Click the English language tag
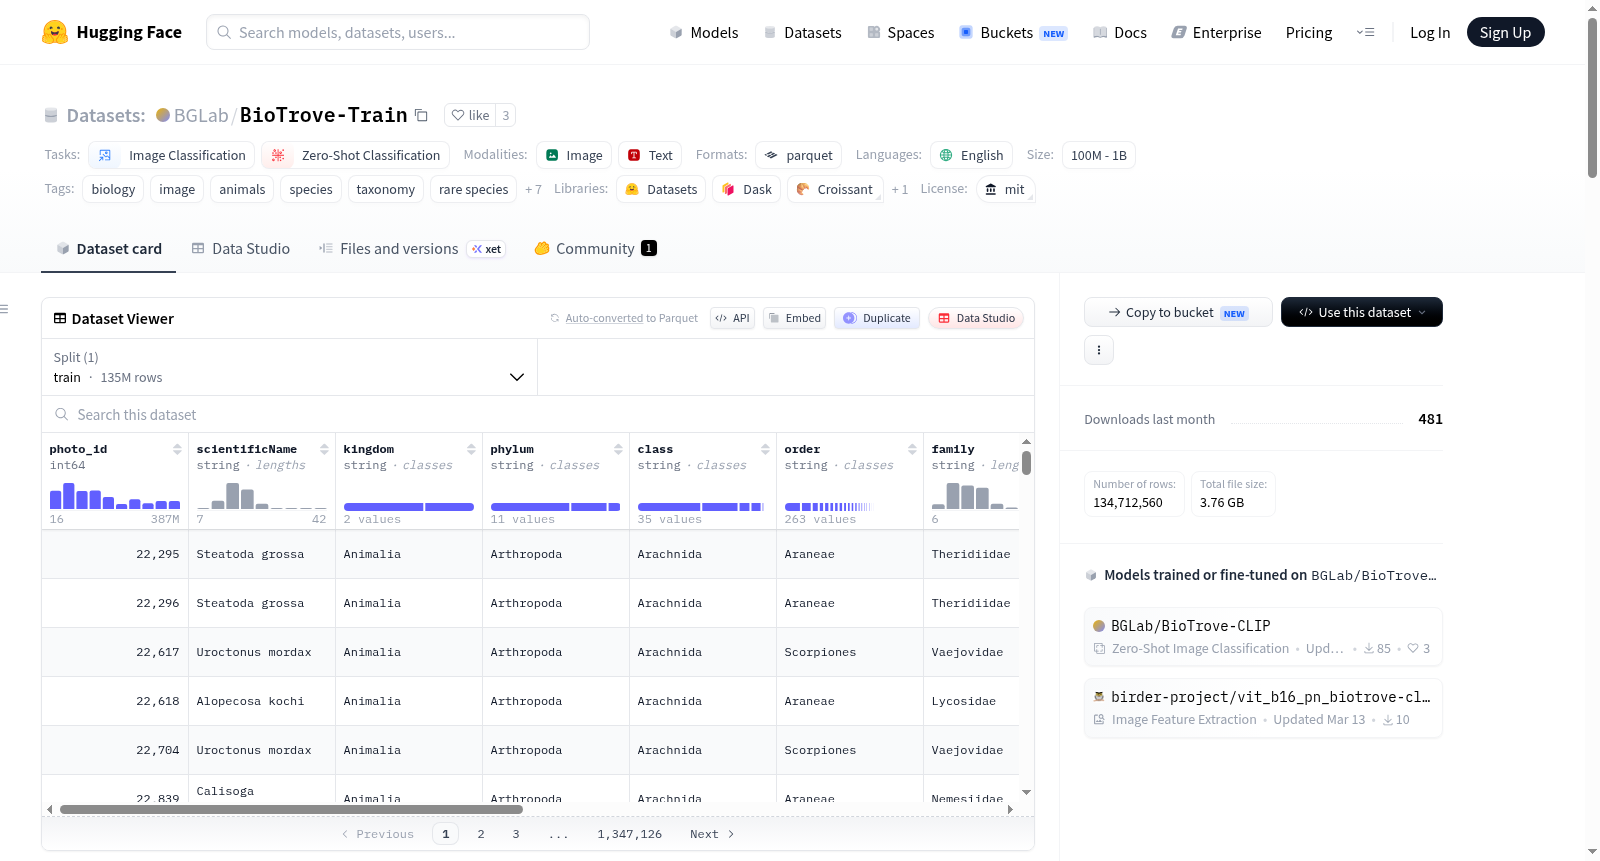1600x861 pixels. point(971,155)
